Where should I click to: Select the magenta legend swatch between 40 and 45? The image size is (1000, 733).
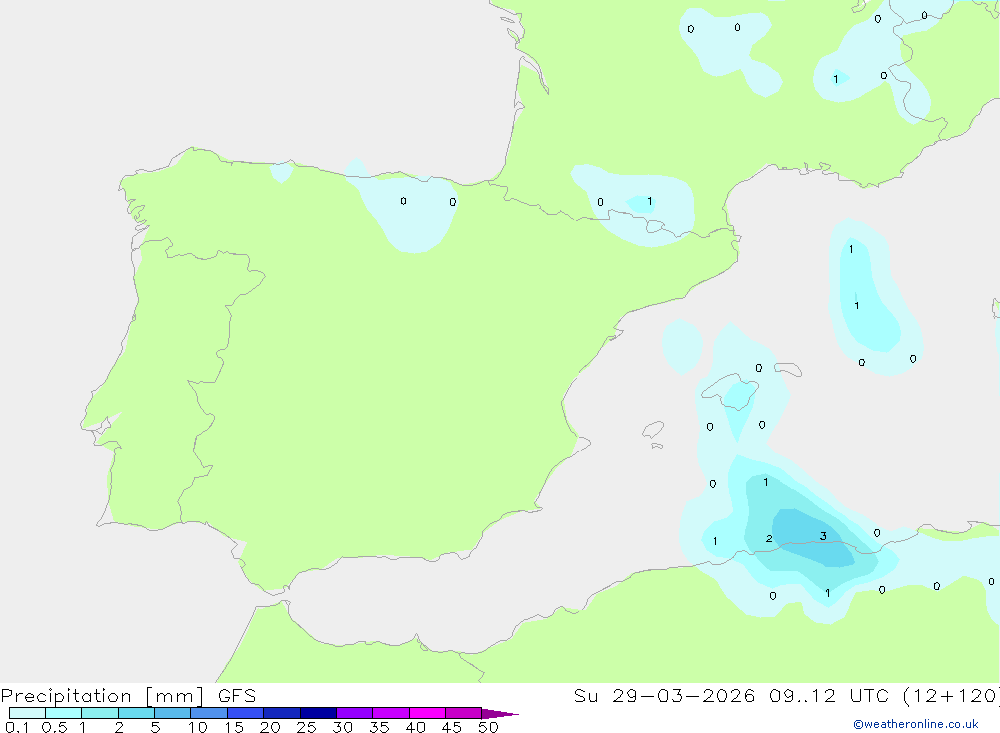click(x=427, y=713)
